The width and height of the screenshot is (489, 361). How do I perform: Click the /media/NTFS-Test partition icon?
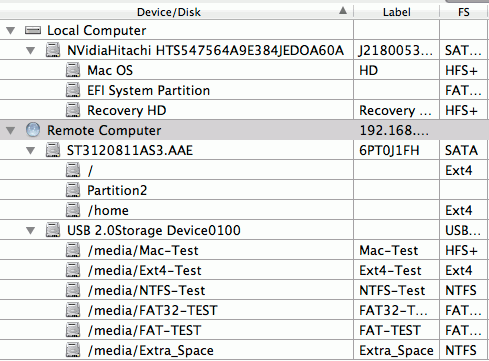[73, 290]
